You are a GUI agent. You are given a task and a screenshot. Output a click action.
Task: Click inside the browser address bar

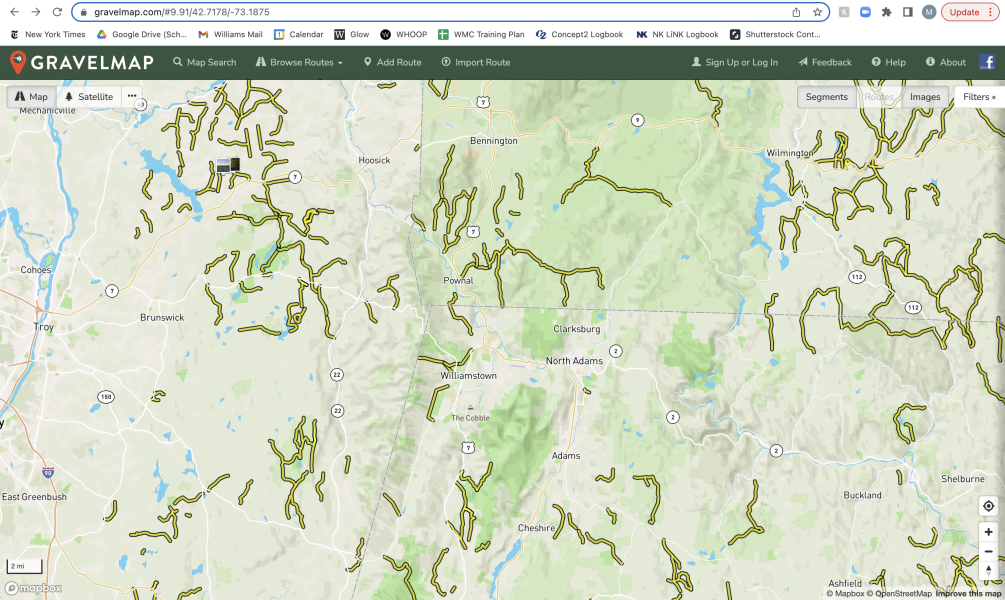[300, 14]
